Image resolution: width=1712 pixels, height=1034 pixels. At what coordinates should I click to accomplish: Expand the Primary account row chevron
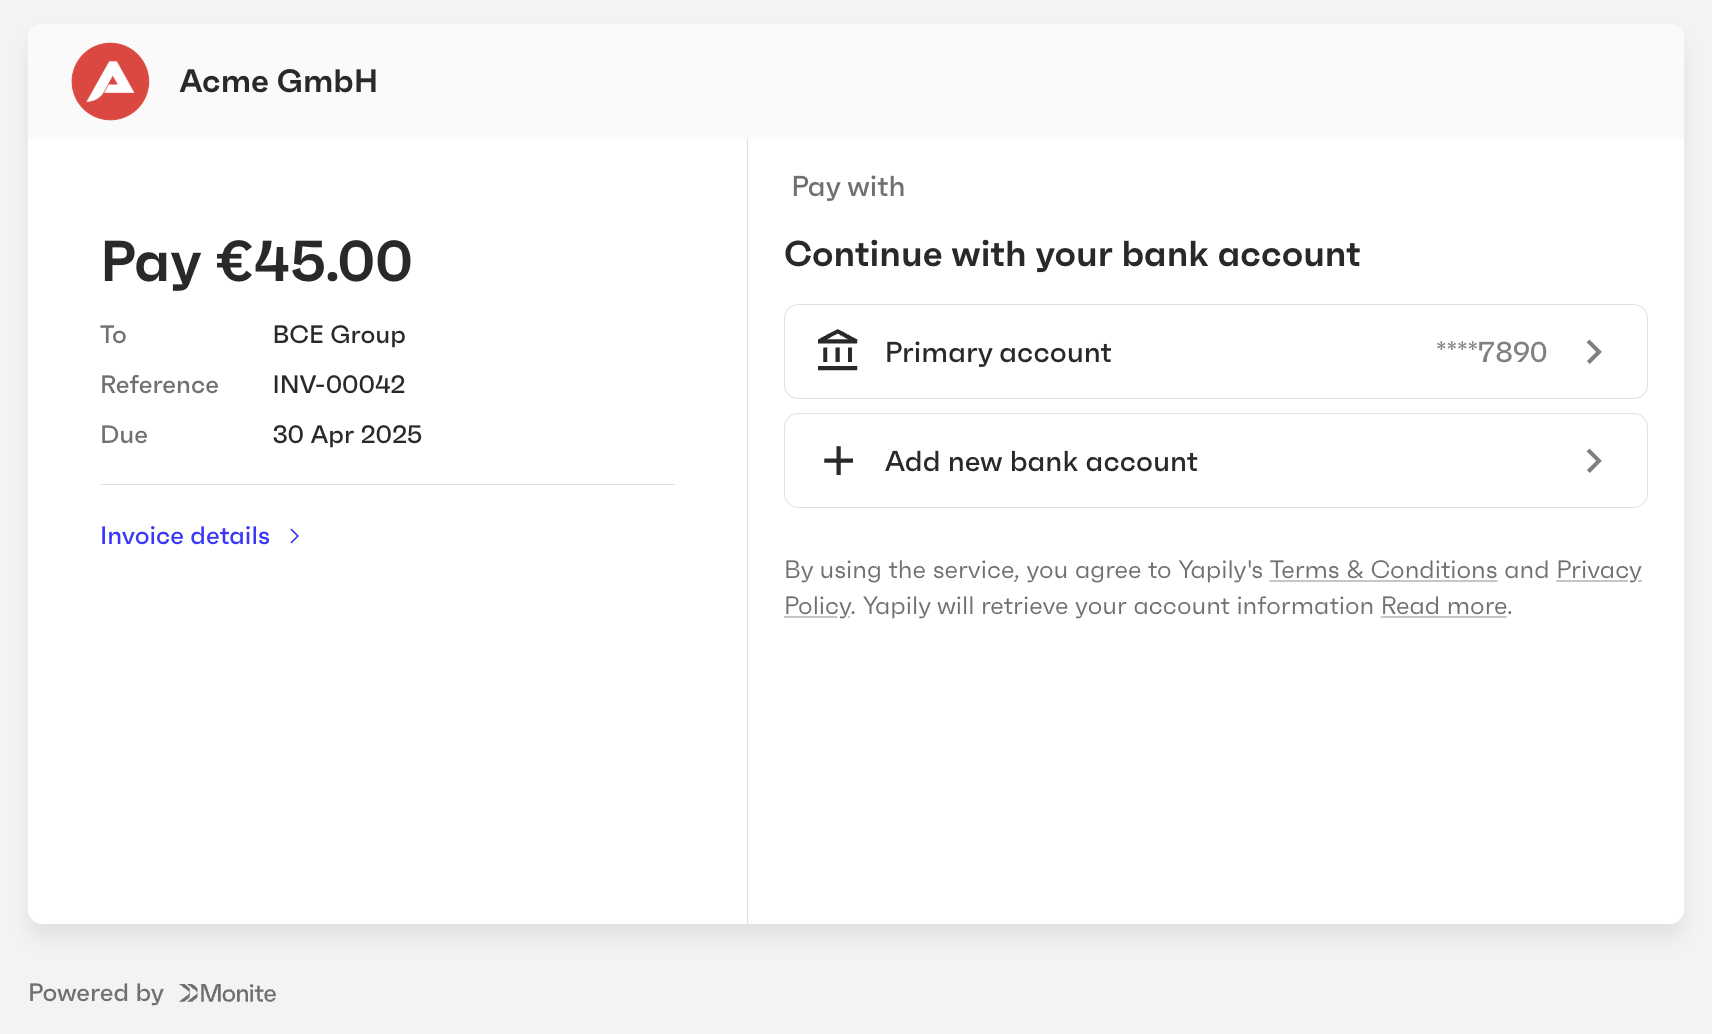(1594, 352)
